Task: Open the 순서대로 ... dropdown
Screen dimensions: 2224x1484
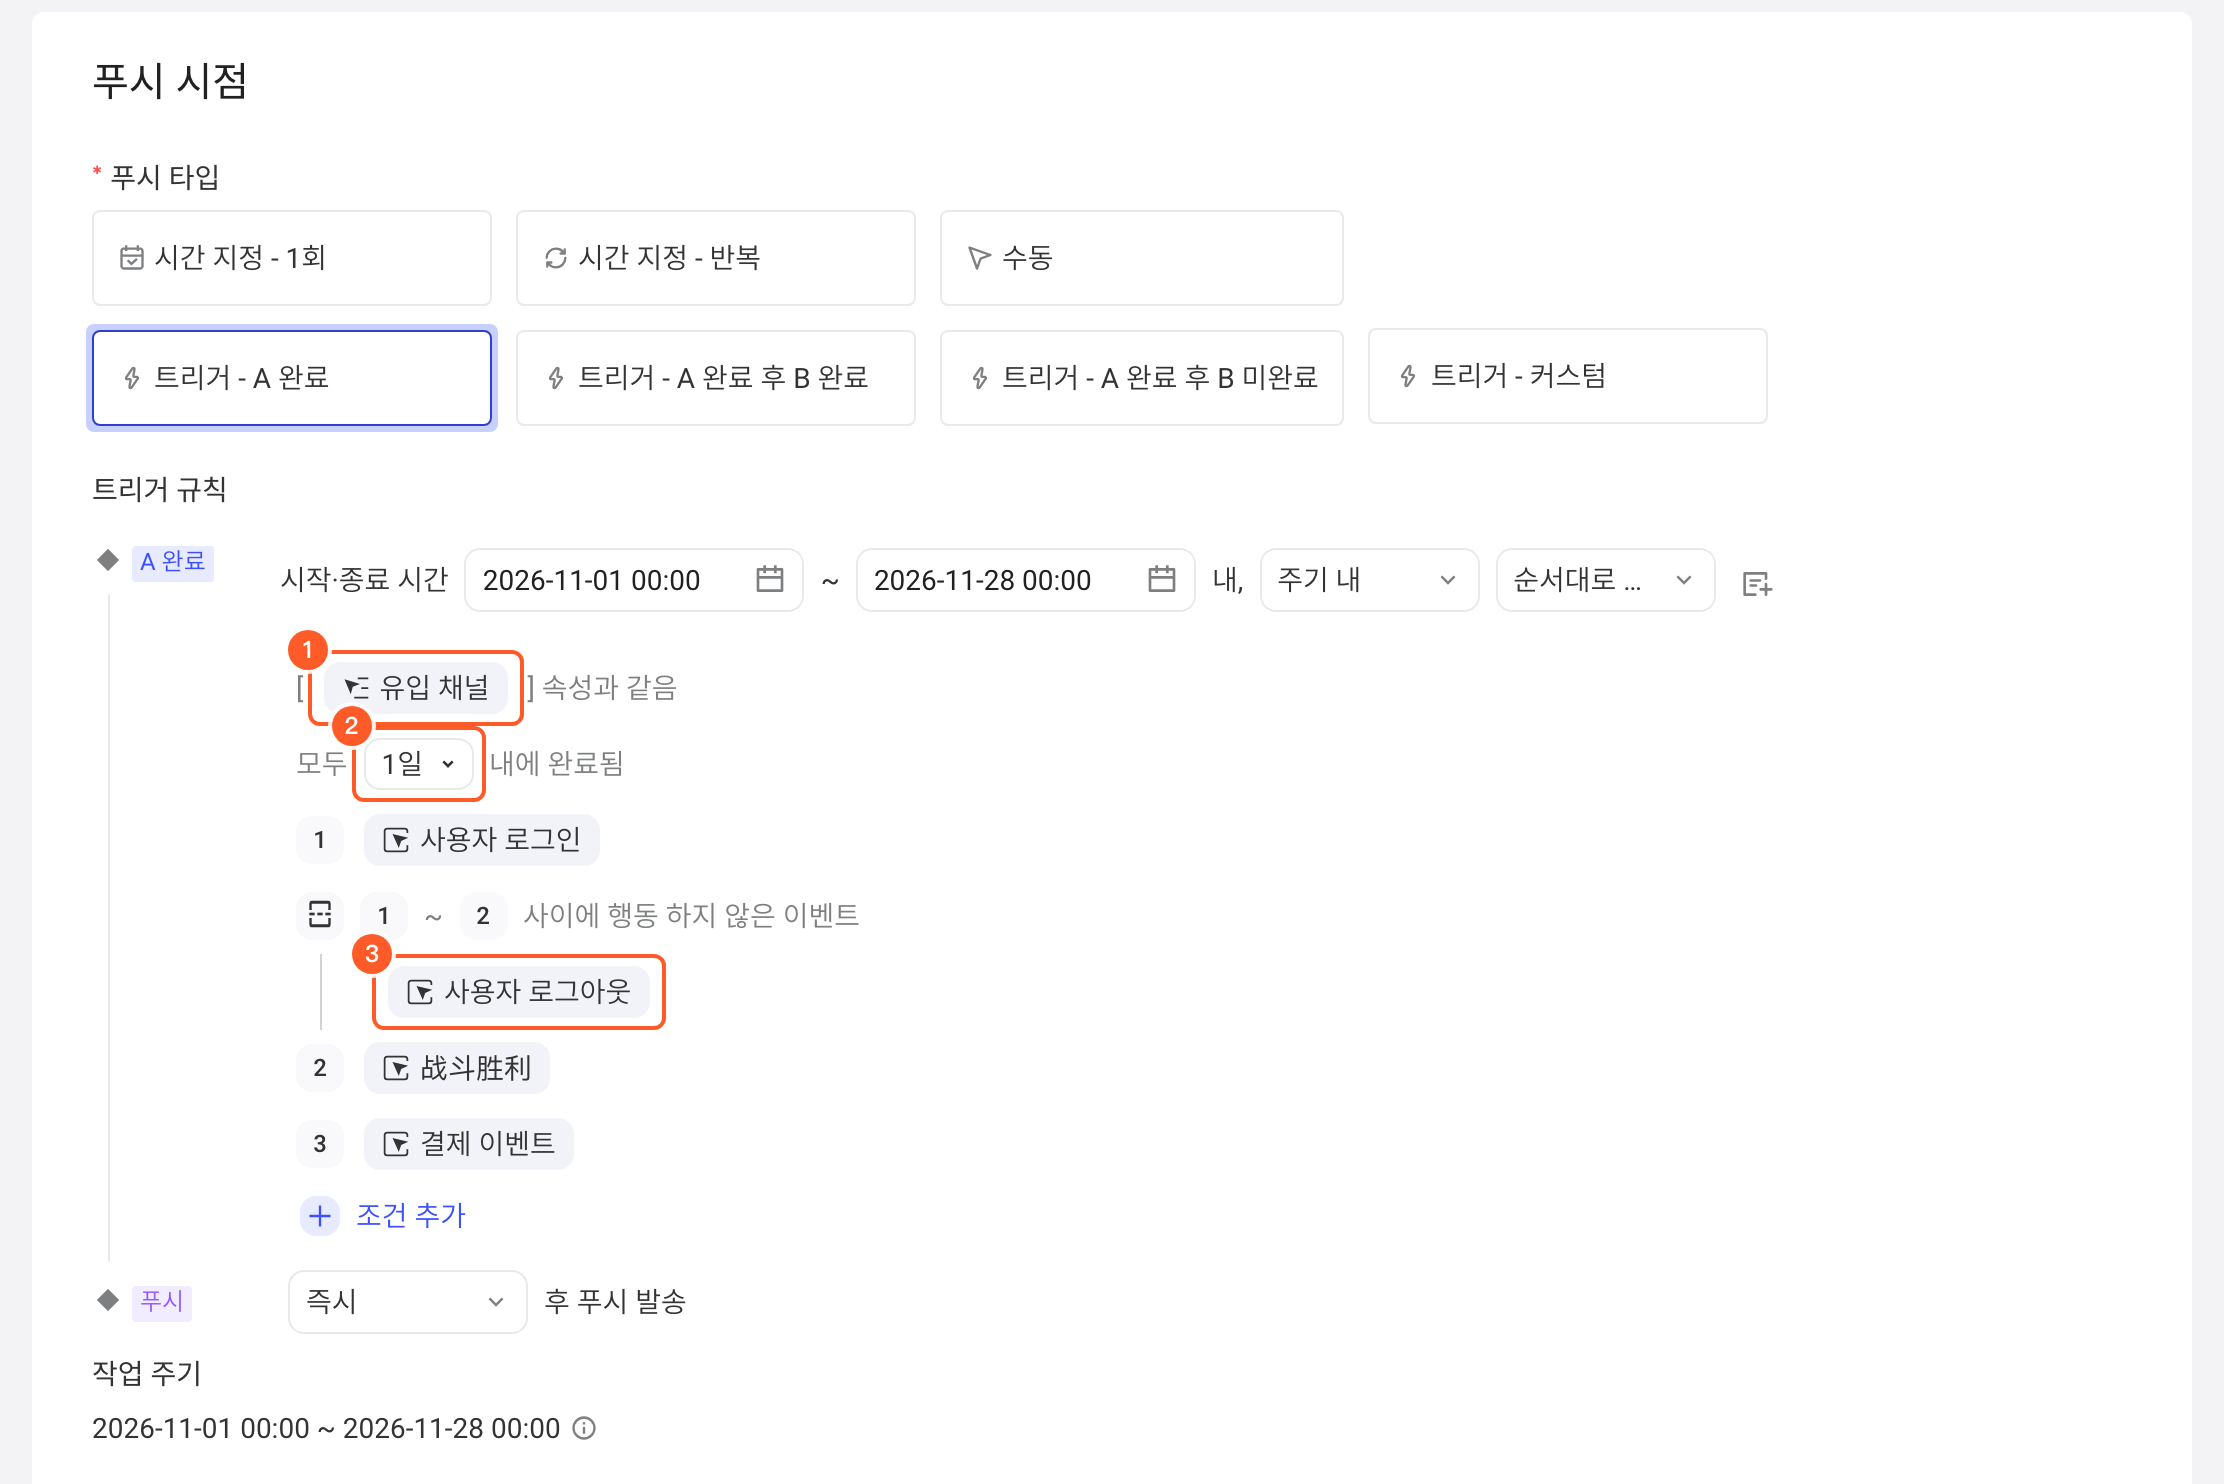Action: point(1606,580)
